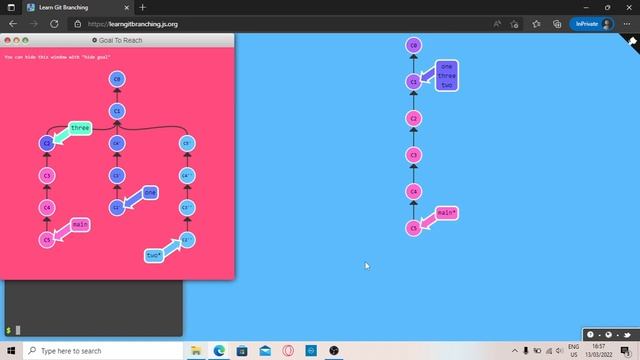
Task: Open Microsoft Store from taskbar
Action: [242, 351]
